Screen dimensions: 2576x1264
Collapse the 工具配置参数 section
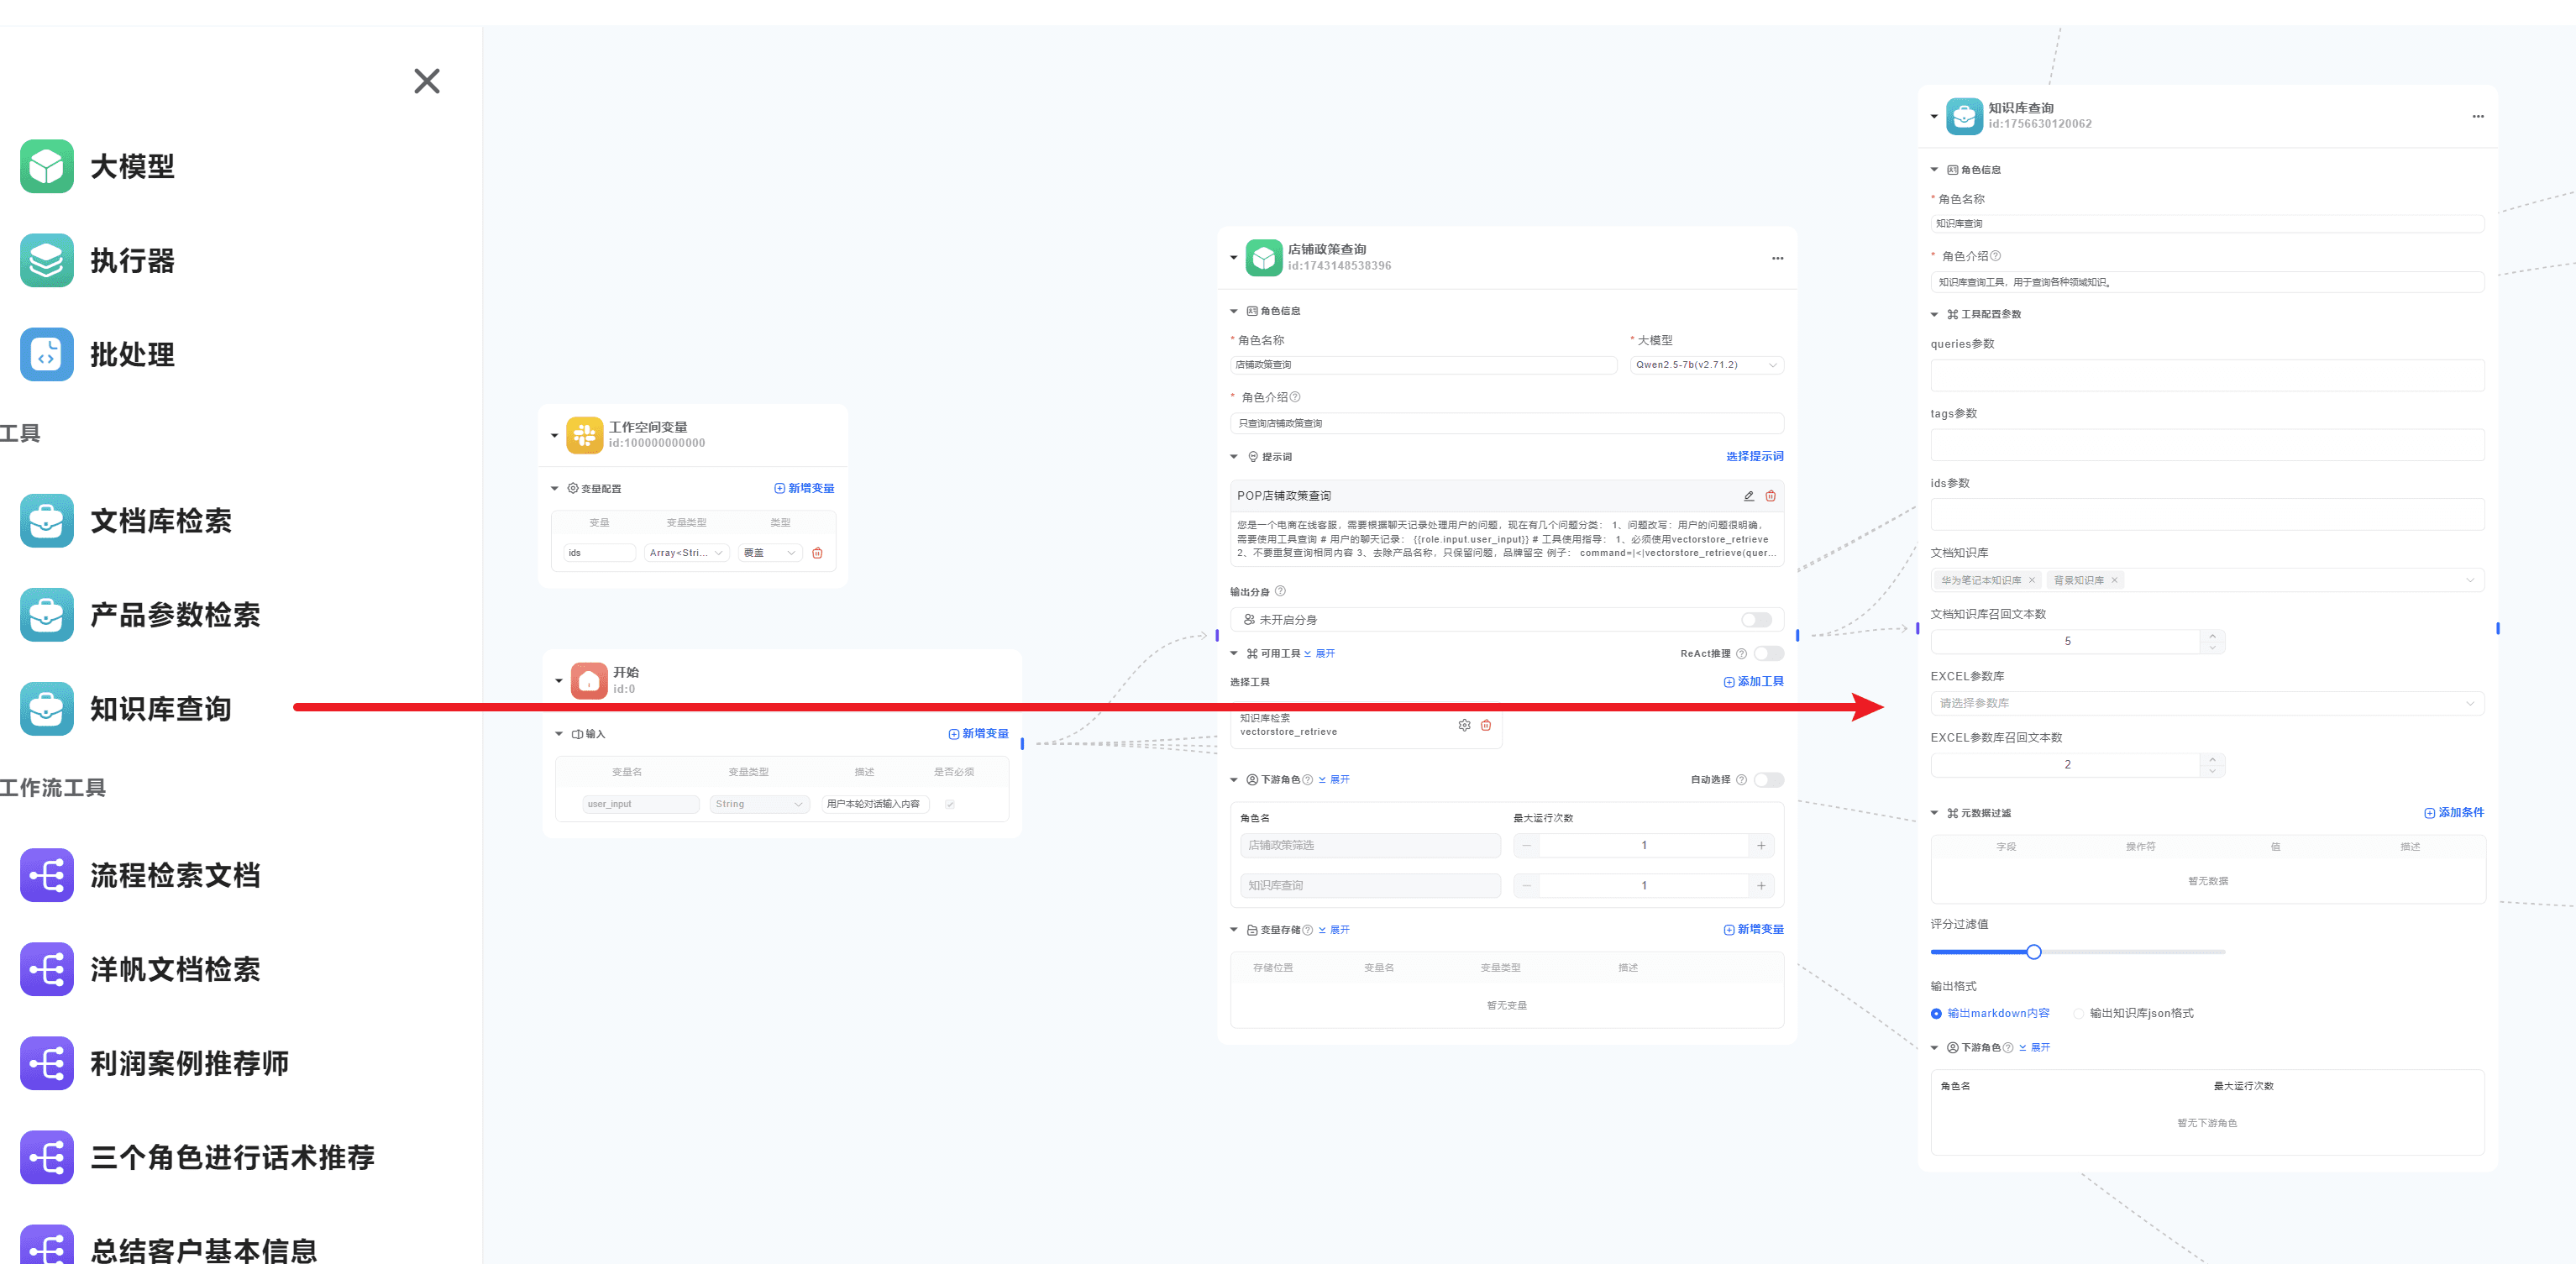point(1934,314)
